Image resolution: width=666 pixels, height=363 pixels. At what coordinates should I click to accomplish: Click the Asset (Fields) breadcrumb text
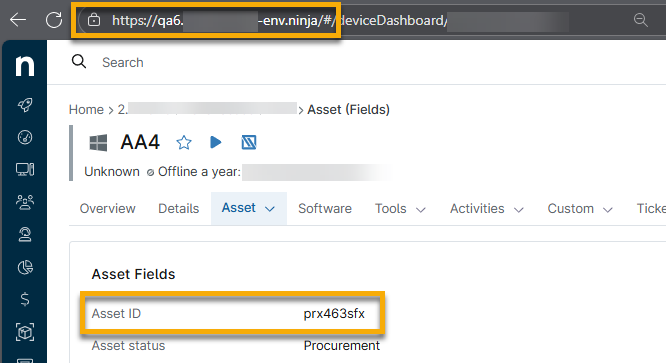point(348,110)
